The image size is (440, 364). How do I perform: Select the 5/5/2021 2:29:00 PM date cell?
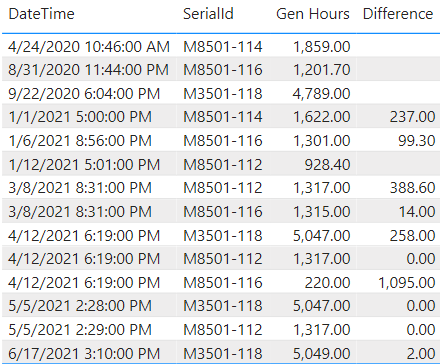pos(80,330)
